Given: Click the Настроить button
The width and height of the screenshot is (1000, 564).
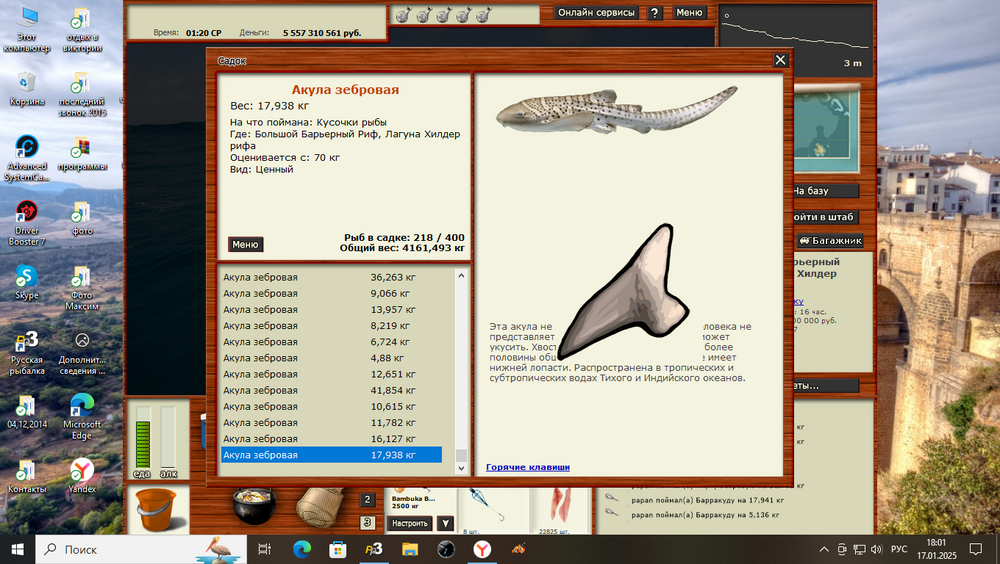Looking at the screenshot, I should pyautogui.click(x=409, y=523).
